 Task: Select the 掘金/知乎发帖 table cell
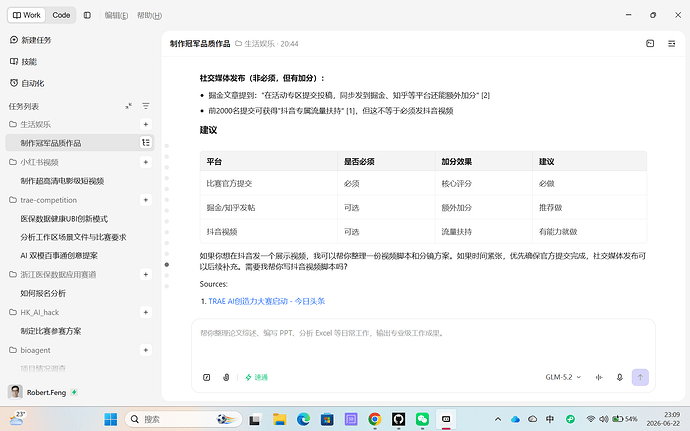pyautogui.click(x=268, y=207)
